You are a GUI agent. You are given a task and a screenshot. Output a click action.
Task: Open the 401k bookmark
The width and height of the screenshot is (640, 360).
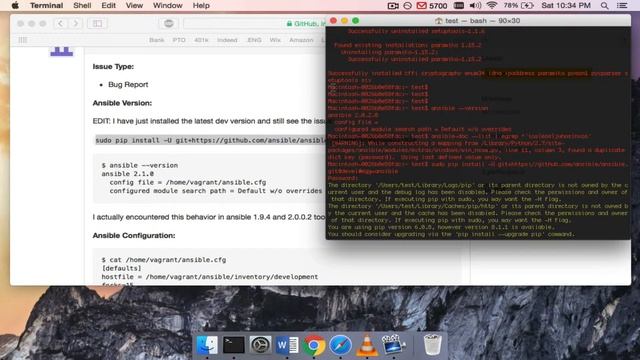(201, 40)
